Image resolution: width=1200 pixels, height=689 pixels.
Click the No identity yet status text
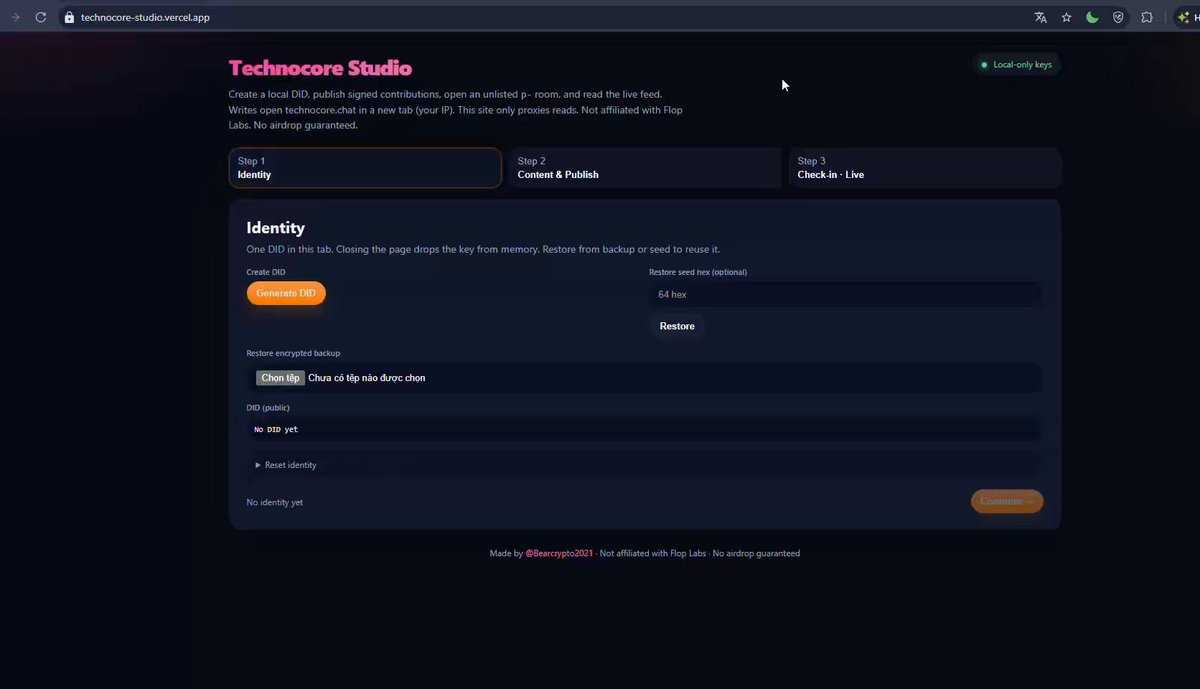pyautogui.click(x=275, y=502)
